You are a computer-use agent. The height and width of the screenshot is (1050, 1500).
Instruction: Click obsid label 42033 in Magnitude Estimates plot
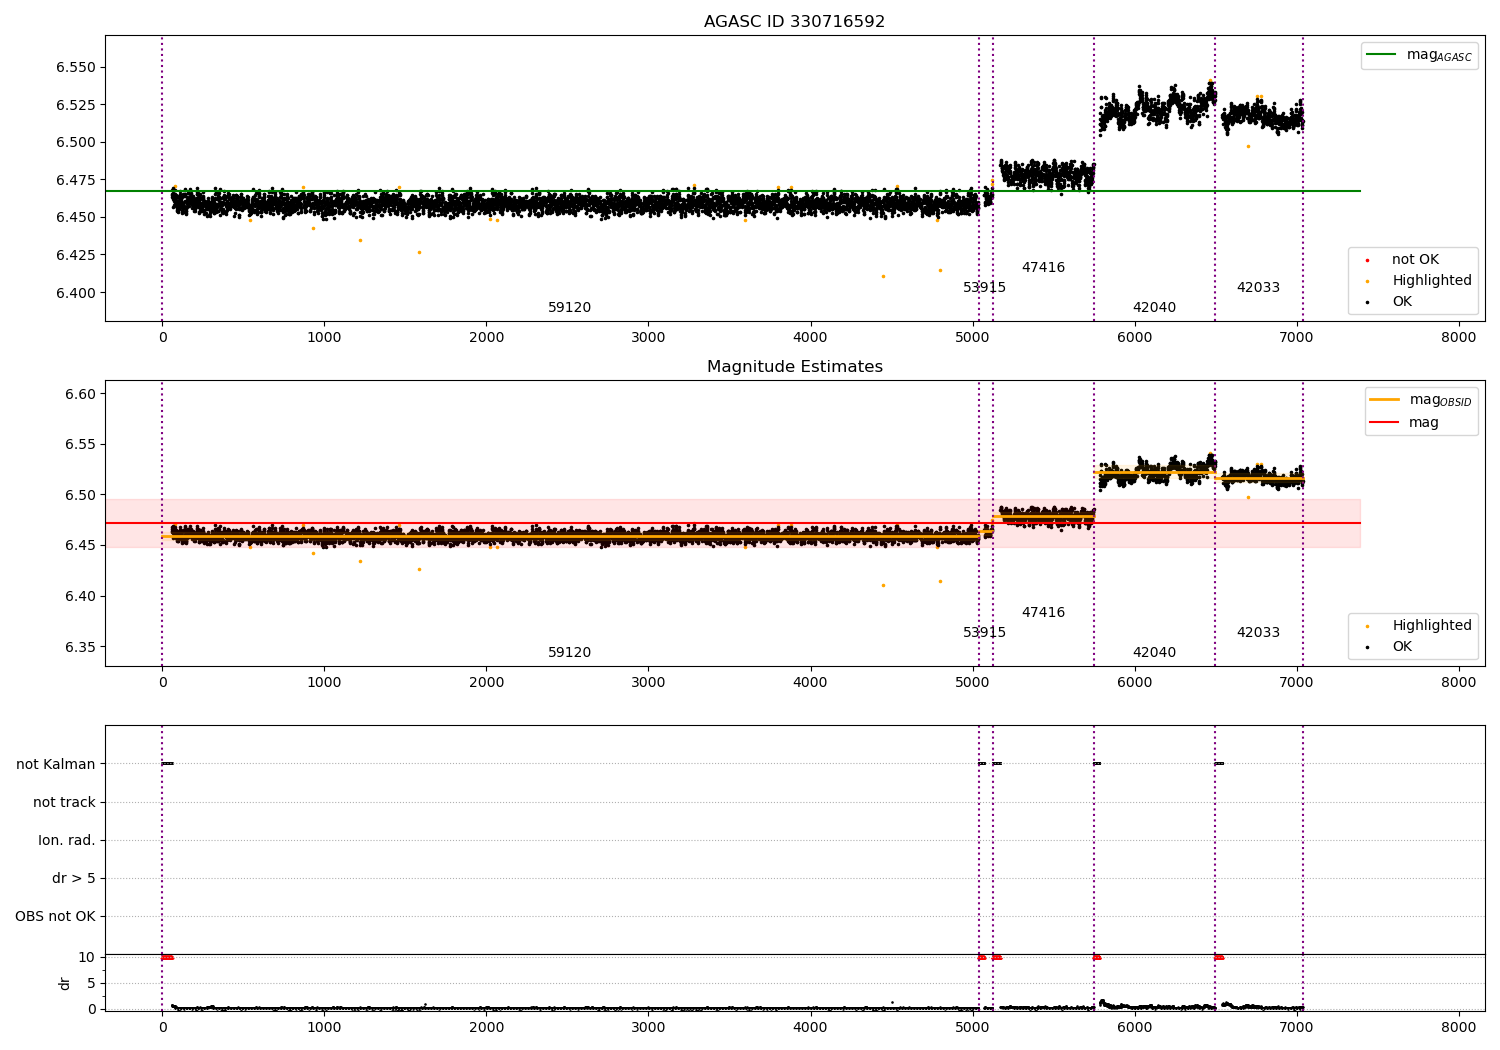pos(1258,632)
